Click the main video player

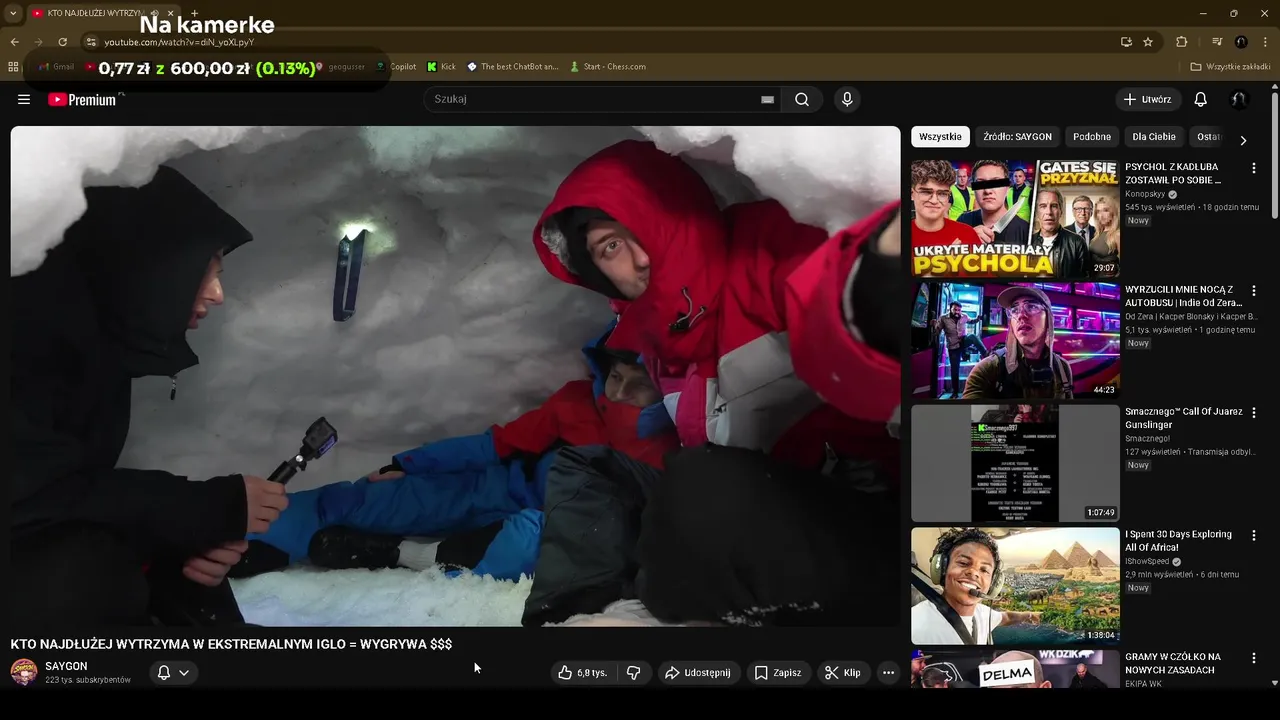click(455, 376)
